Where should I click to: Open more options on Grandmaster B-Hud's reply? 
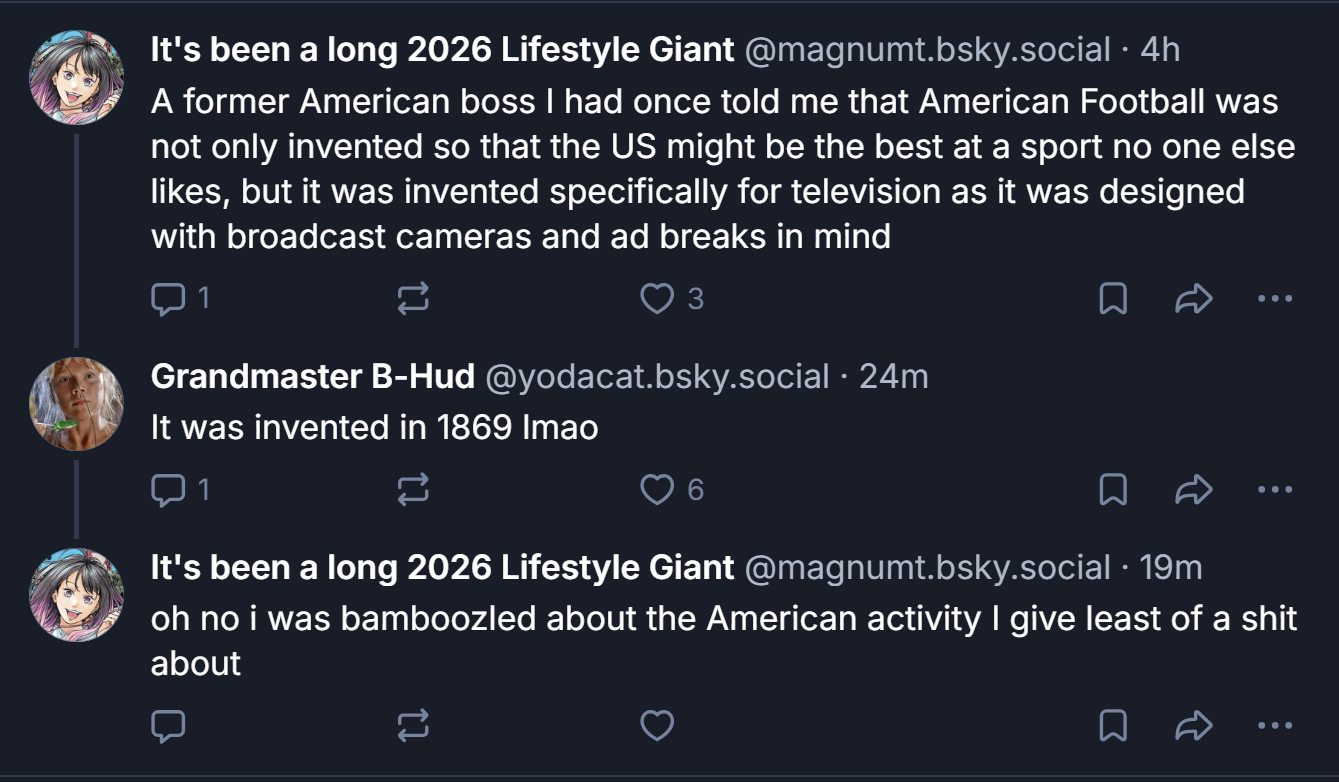pyautogui.click(x=1274, y=489)
